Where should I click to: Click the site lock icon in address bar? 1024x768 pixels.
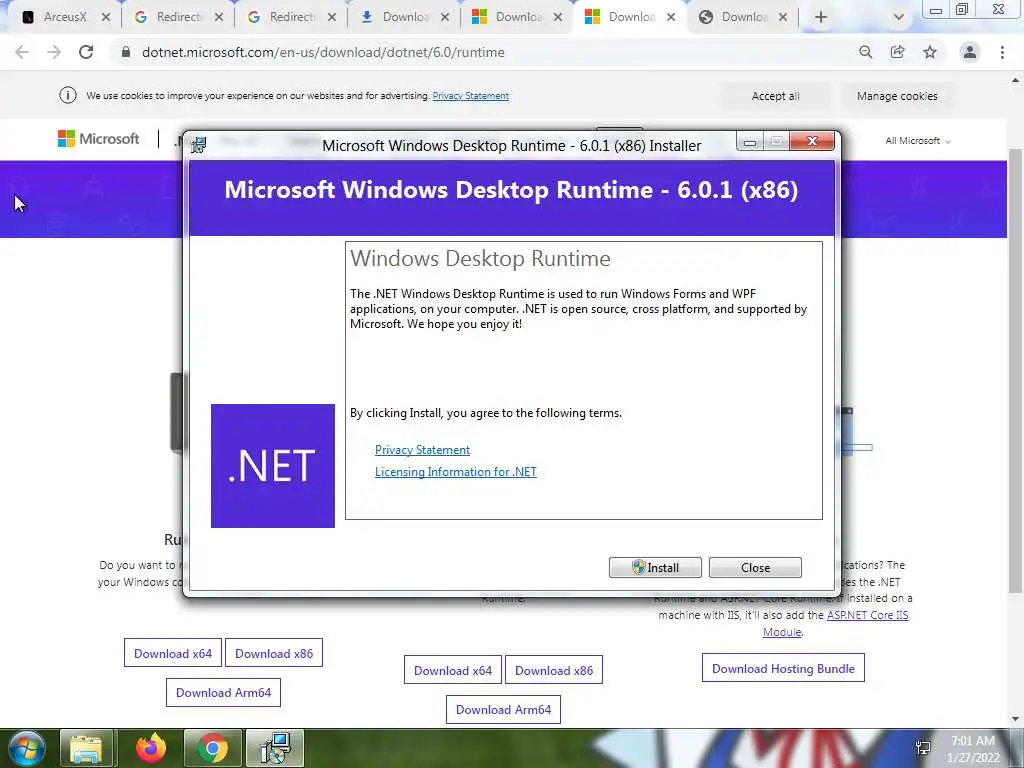coord(126,52)
